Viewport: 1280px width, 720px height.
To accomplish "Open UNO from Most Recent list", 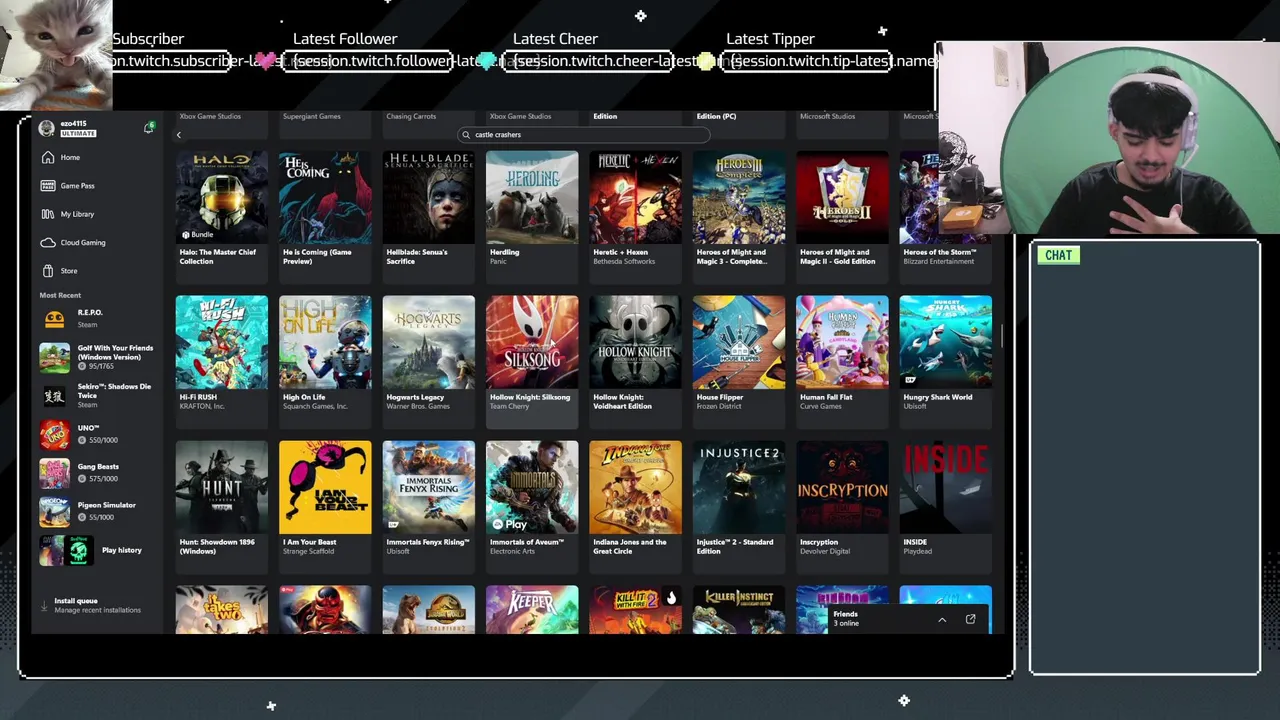I will coord(96,435).
